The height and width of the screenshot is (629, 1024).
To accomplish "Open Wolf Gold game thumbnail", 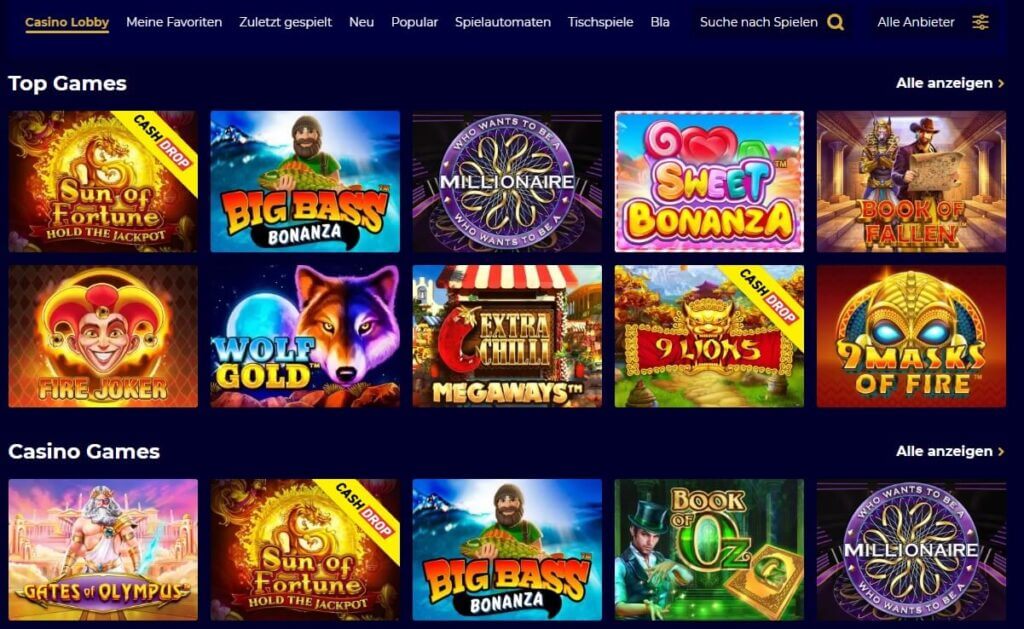I will [x=305, y=336].
